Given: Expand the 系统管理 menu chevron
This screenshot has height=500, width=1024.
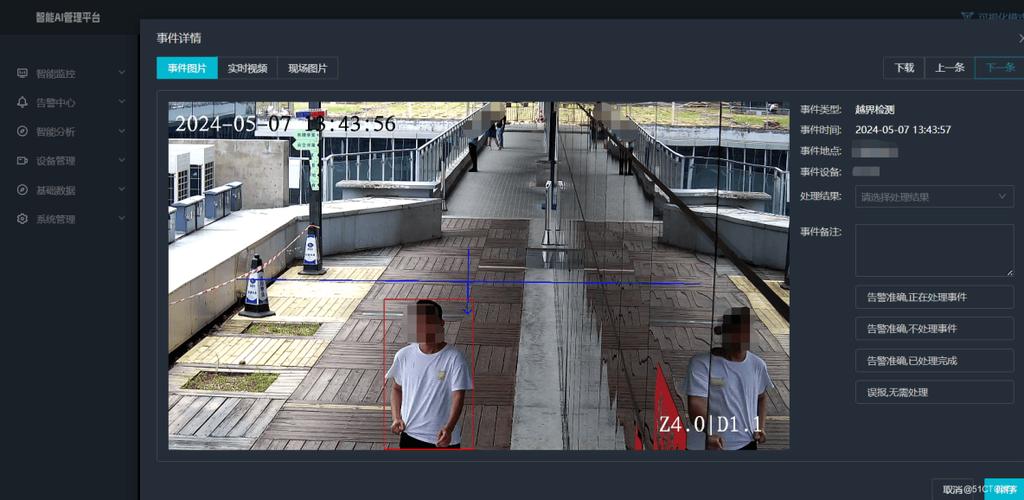Looking at the screenshot, I should tap(121, 219).
